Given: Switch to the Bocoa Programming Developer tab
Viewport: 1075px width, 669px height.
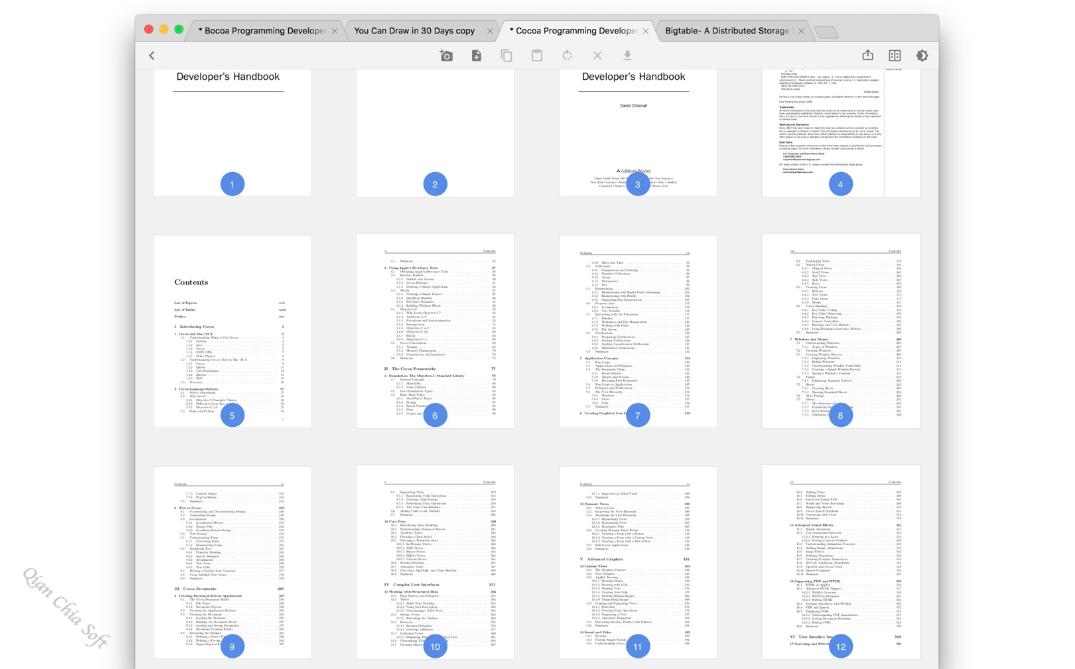Looking at the screenshot, I should 265,31.
